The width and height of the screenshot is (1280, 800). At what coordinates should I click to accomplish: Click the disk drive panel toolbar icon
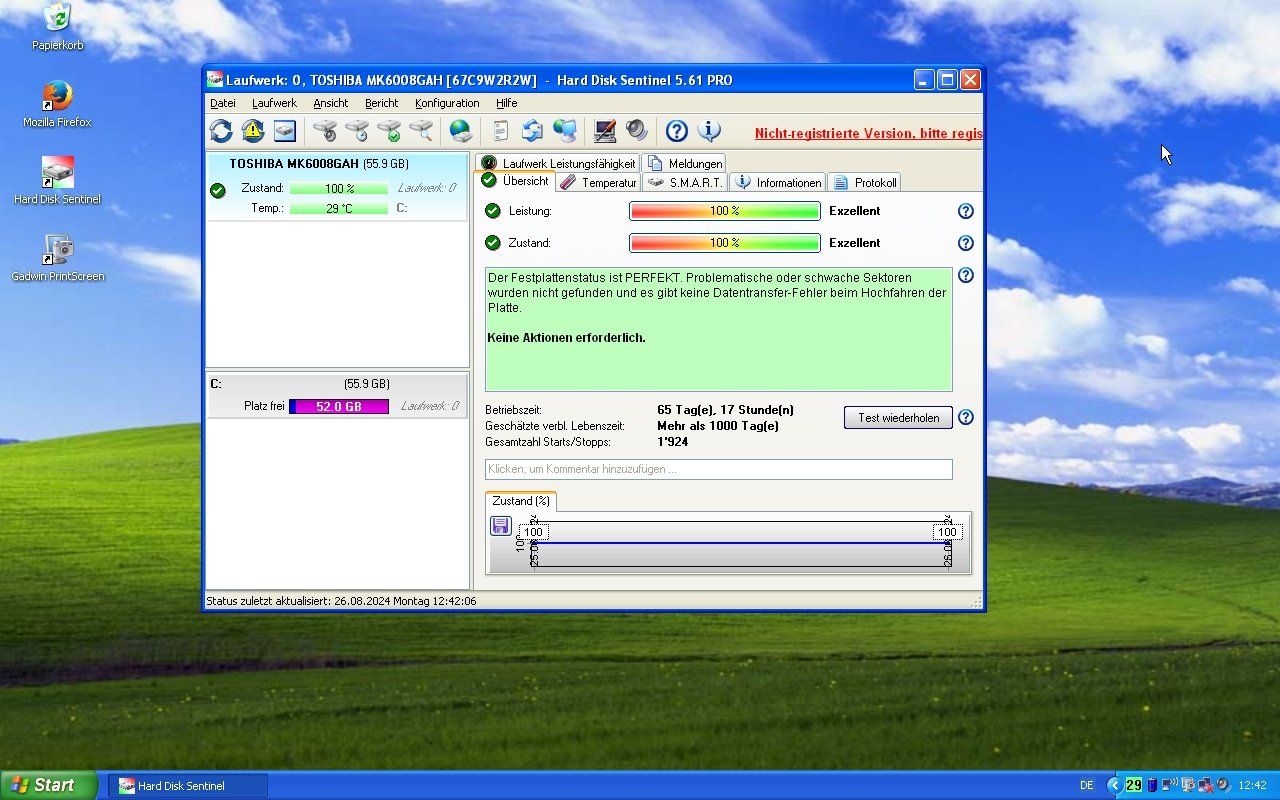[x=285, y=131]
